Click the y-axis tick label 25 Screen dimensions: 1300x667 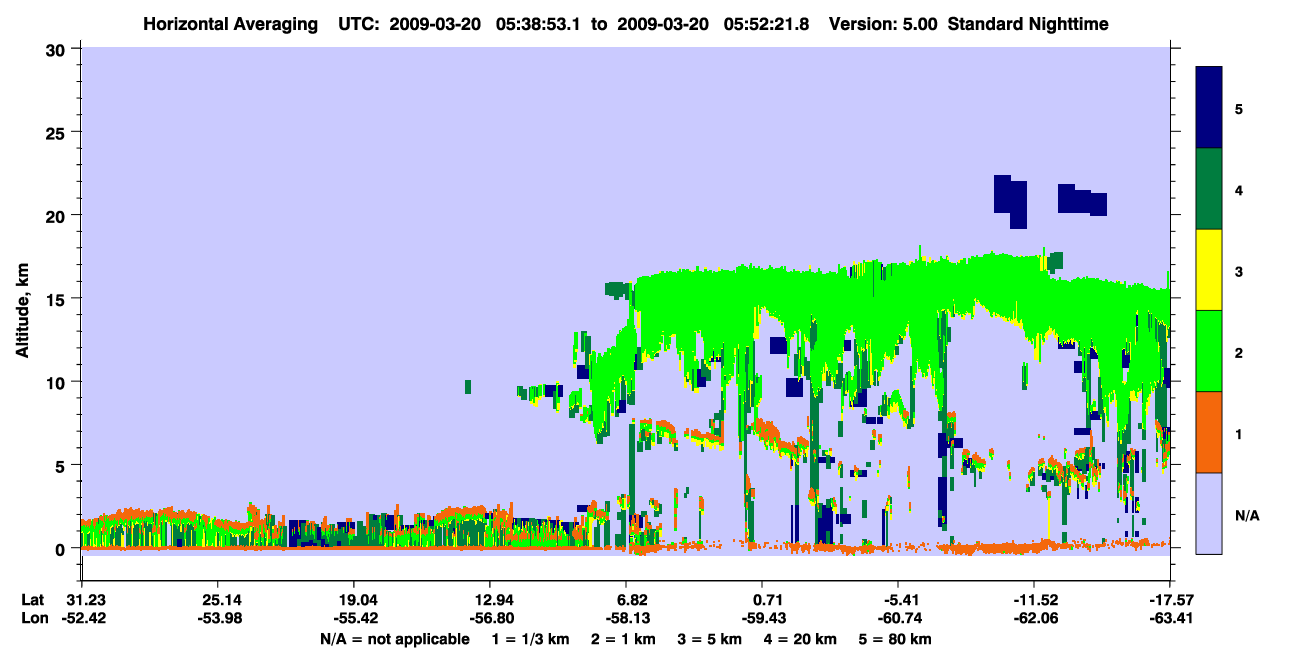pos(58,132)
